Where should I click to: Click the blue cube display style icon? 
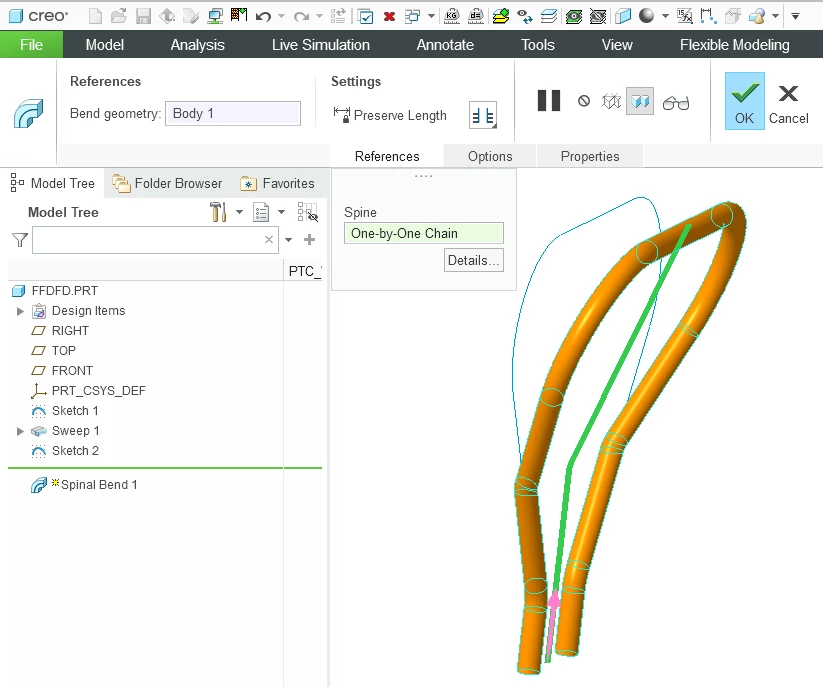click(x=622, y=16)
